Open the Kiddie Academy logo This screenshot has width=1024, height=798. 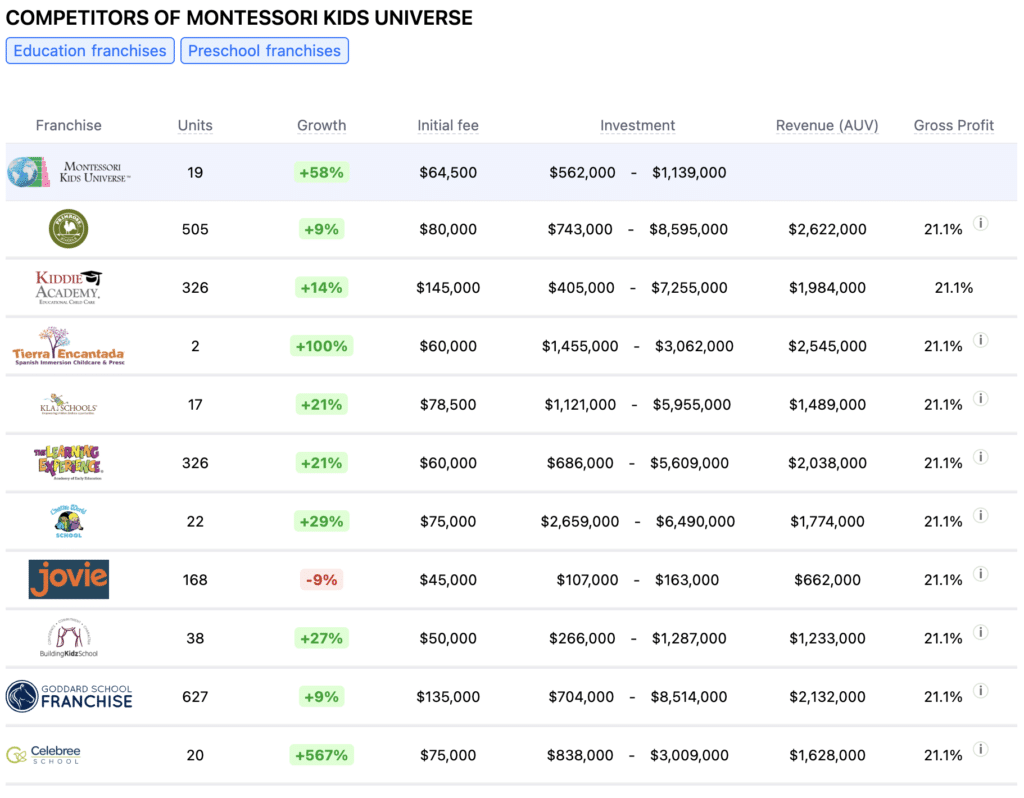69,287
